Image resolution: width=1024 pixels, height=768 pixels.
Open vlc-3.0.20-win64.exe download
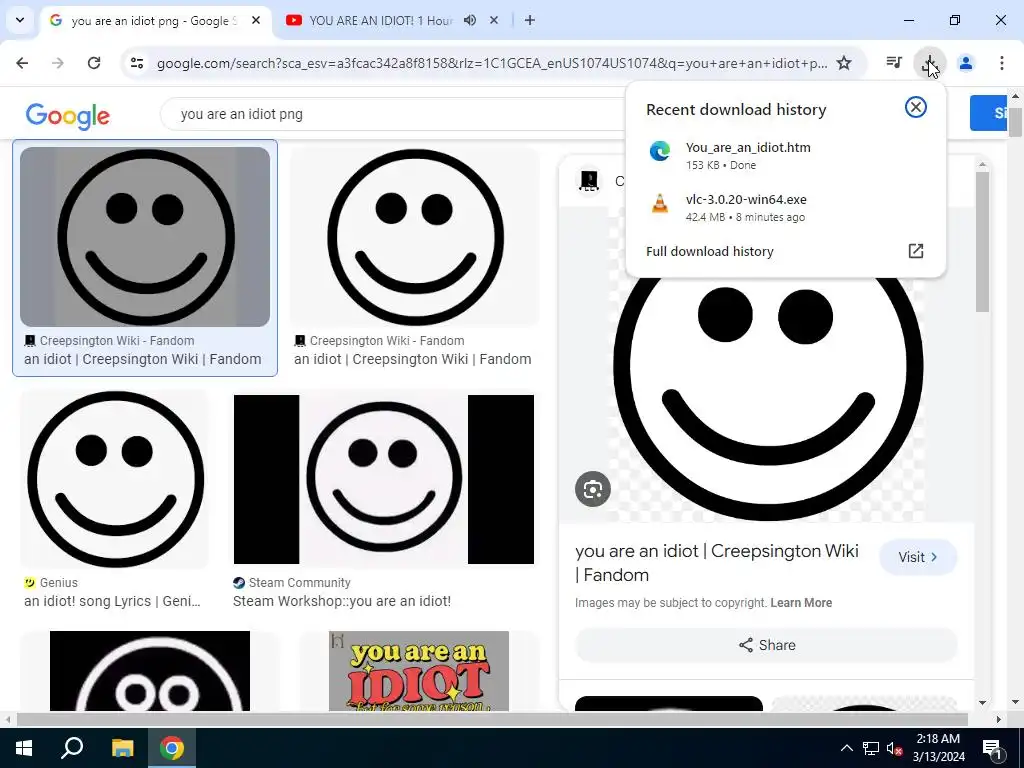tap(786, 208)
